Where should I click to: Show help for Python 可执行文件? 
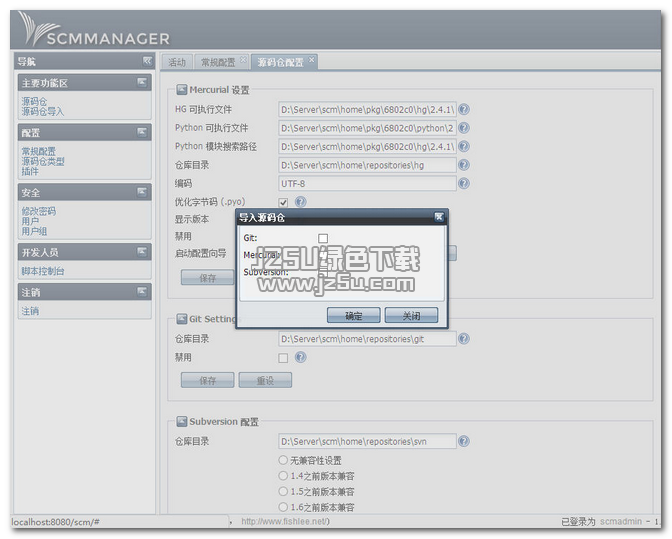point(464,128)
